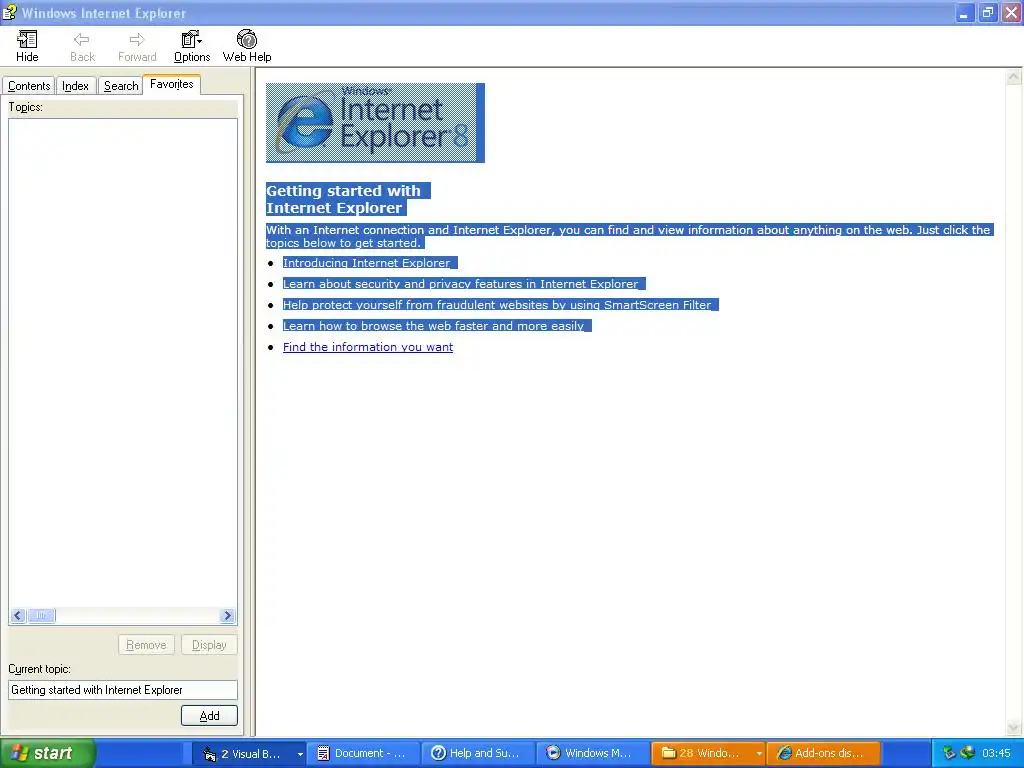1024x768 pixels.
Task: Switch to the Document taskbar window
Action: 363,754
